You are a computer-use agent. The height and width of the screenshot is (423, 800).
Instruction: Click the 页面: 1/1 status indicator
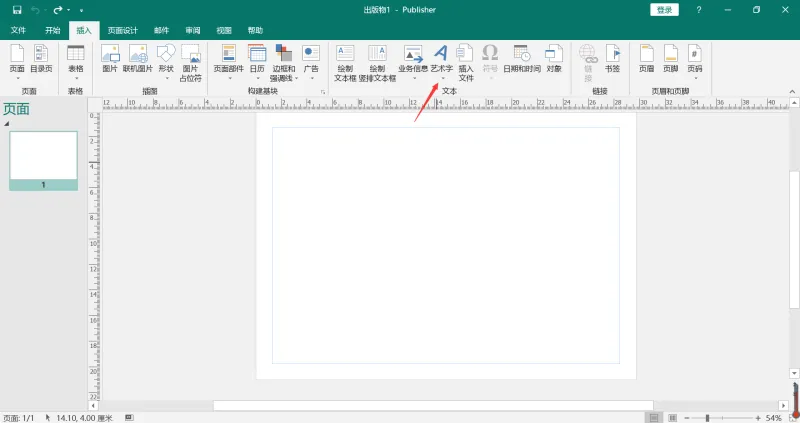19,418
